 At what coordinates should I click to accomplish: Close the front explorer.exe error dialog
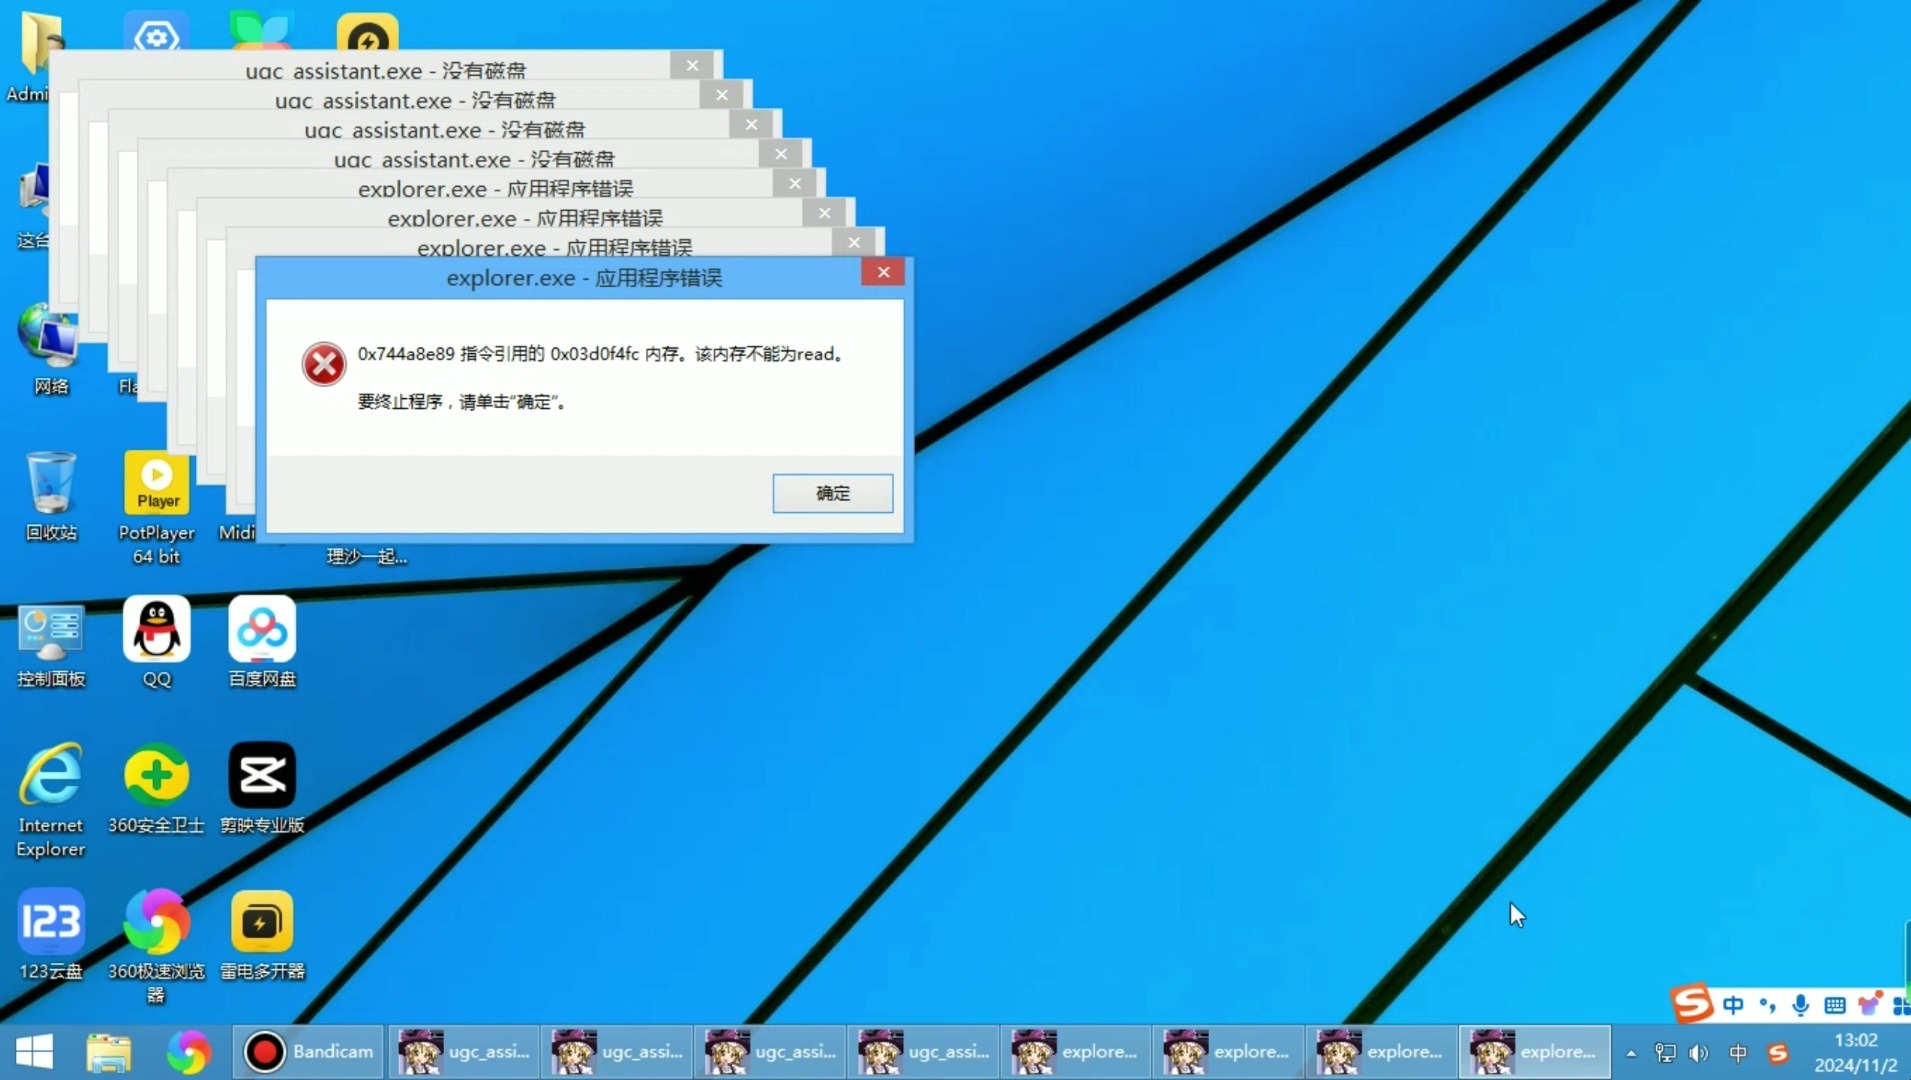[883, 272]
